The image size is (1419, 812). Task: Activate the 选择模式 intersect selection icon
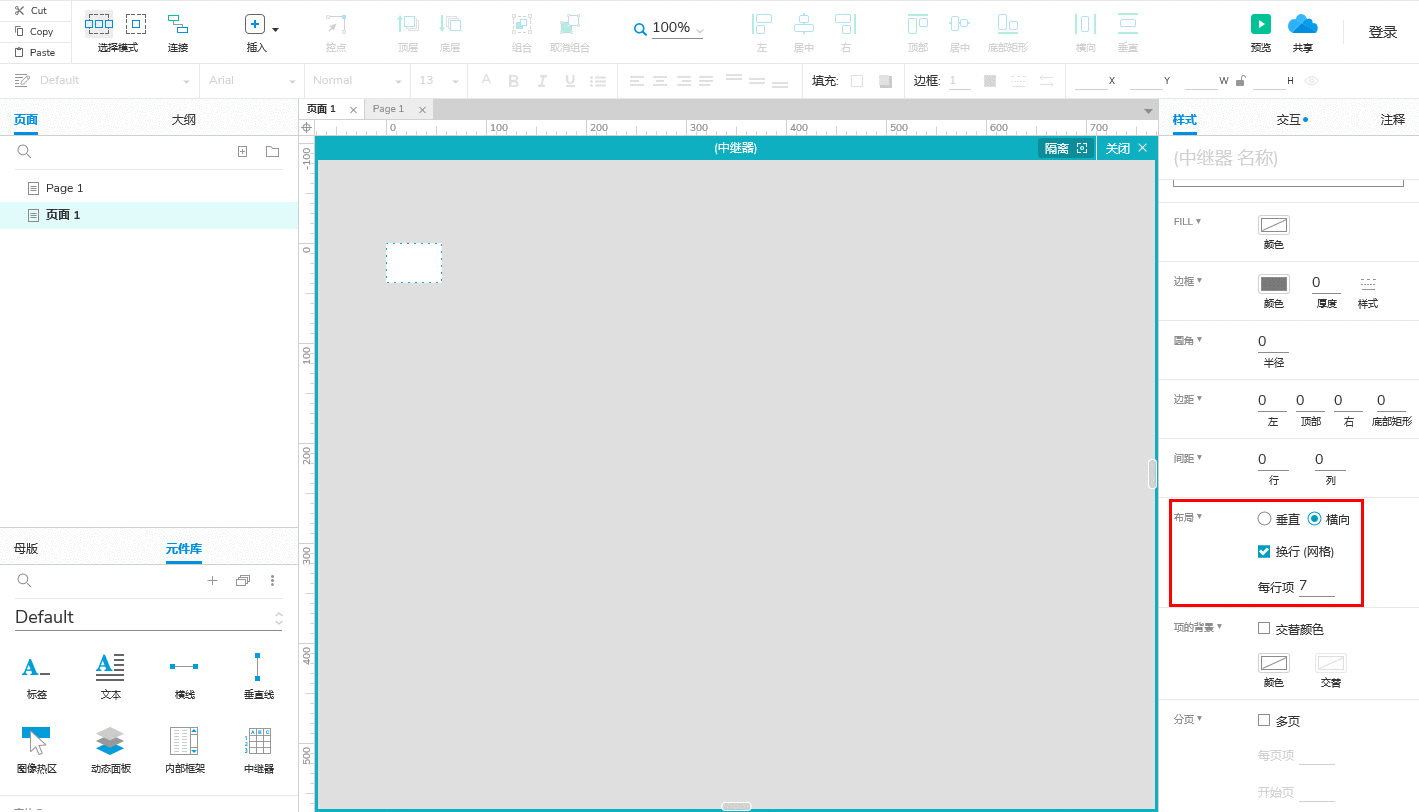click(x=99, y=24)
